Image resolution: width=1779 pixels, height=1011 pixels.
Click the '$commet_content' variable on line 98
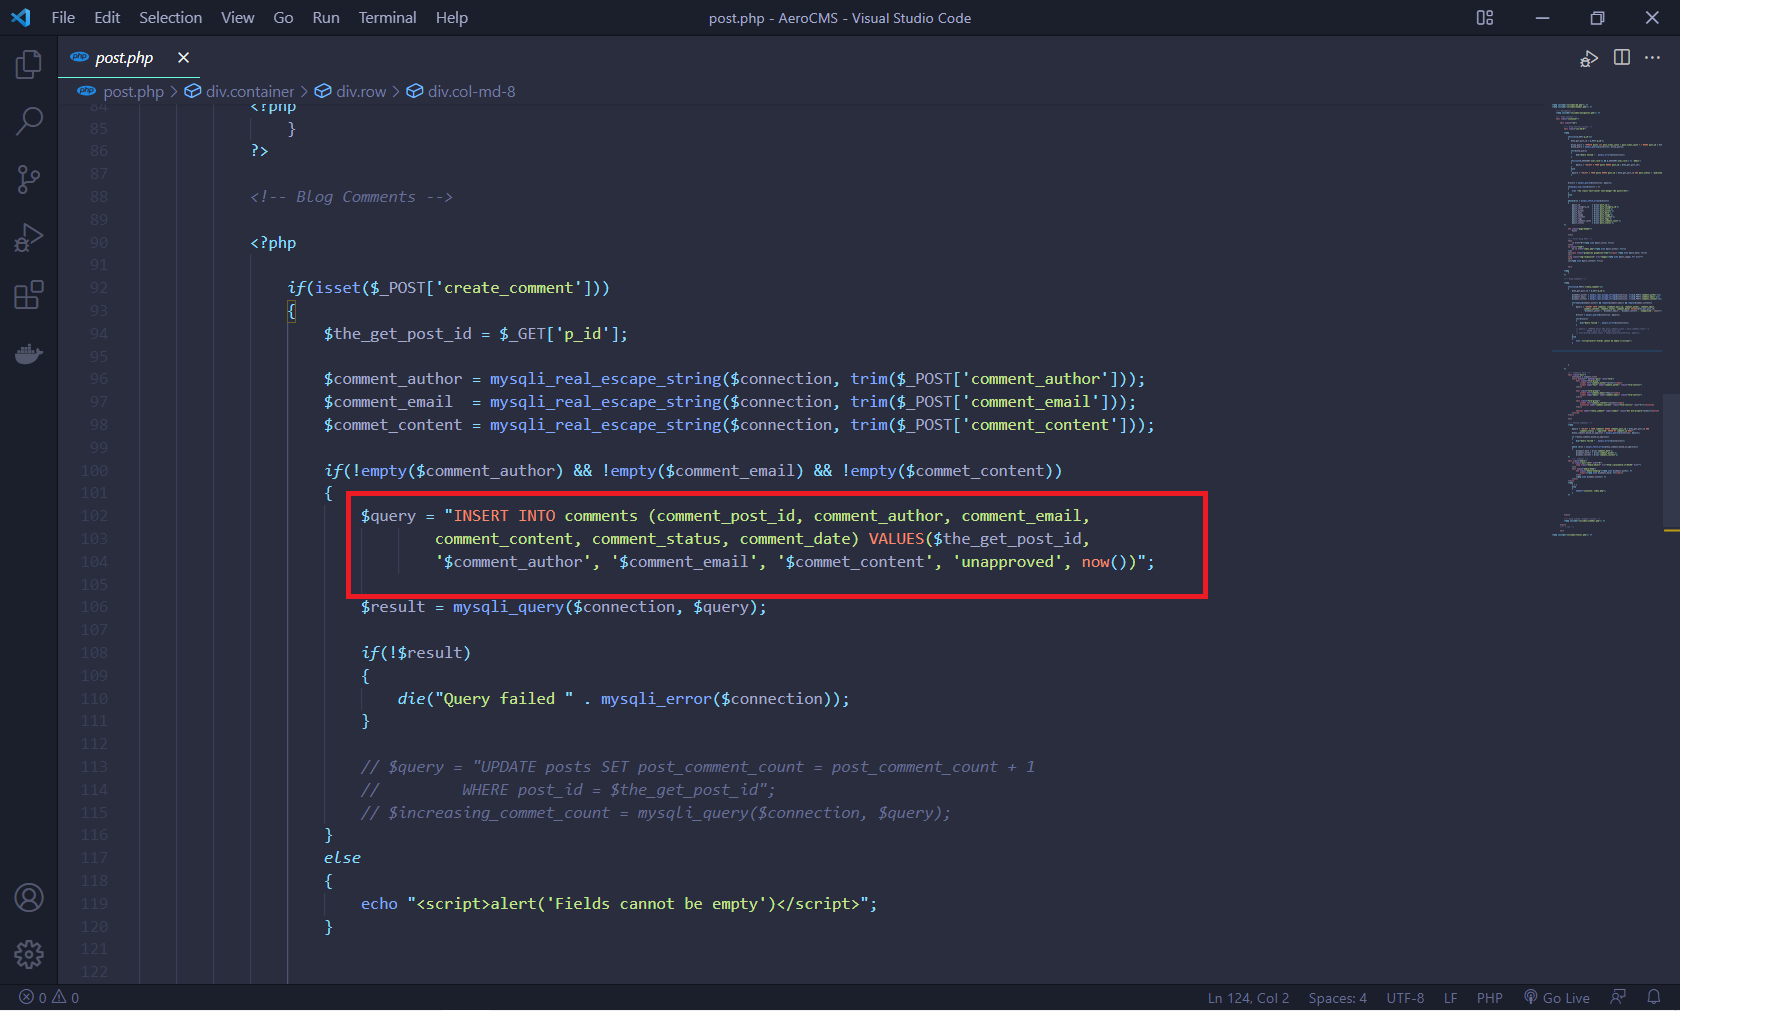tap(393, 425)
